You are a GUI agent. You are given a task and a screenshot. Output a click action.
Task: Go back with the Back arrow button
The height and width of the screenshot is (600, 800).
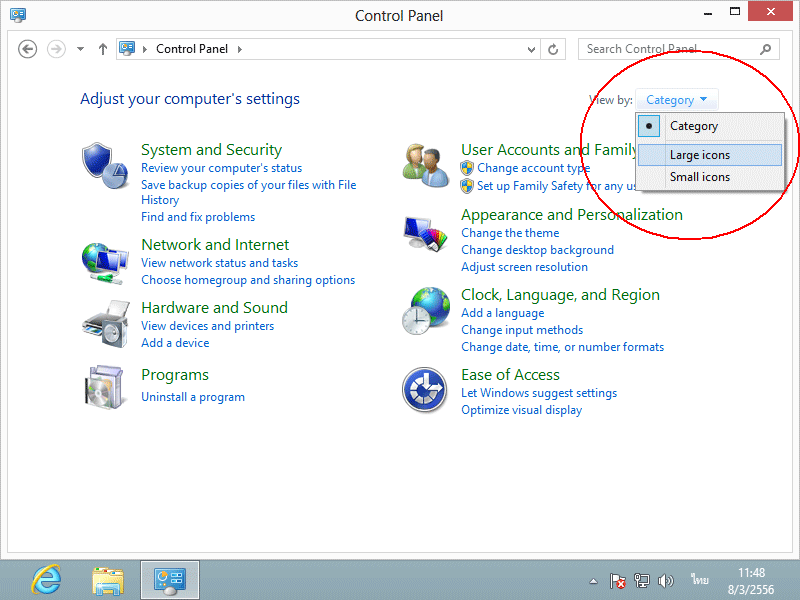tap(28, 49)
